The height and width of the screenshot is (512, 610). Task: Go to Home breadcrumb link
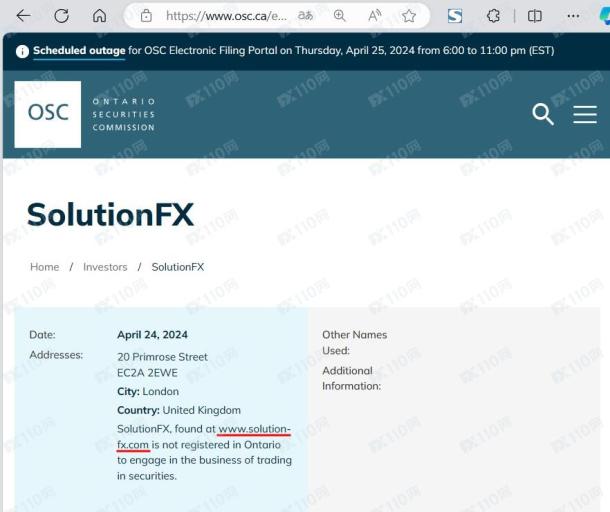(45, 267)
